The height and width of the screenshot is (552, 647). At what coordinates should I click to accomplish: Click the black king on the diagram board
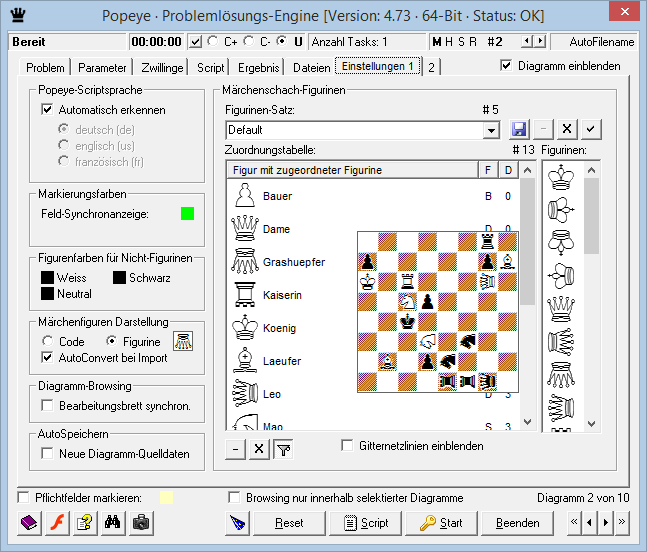408,321
